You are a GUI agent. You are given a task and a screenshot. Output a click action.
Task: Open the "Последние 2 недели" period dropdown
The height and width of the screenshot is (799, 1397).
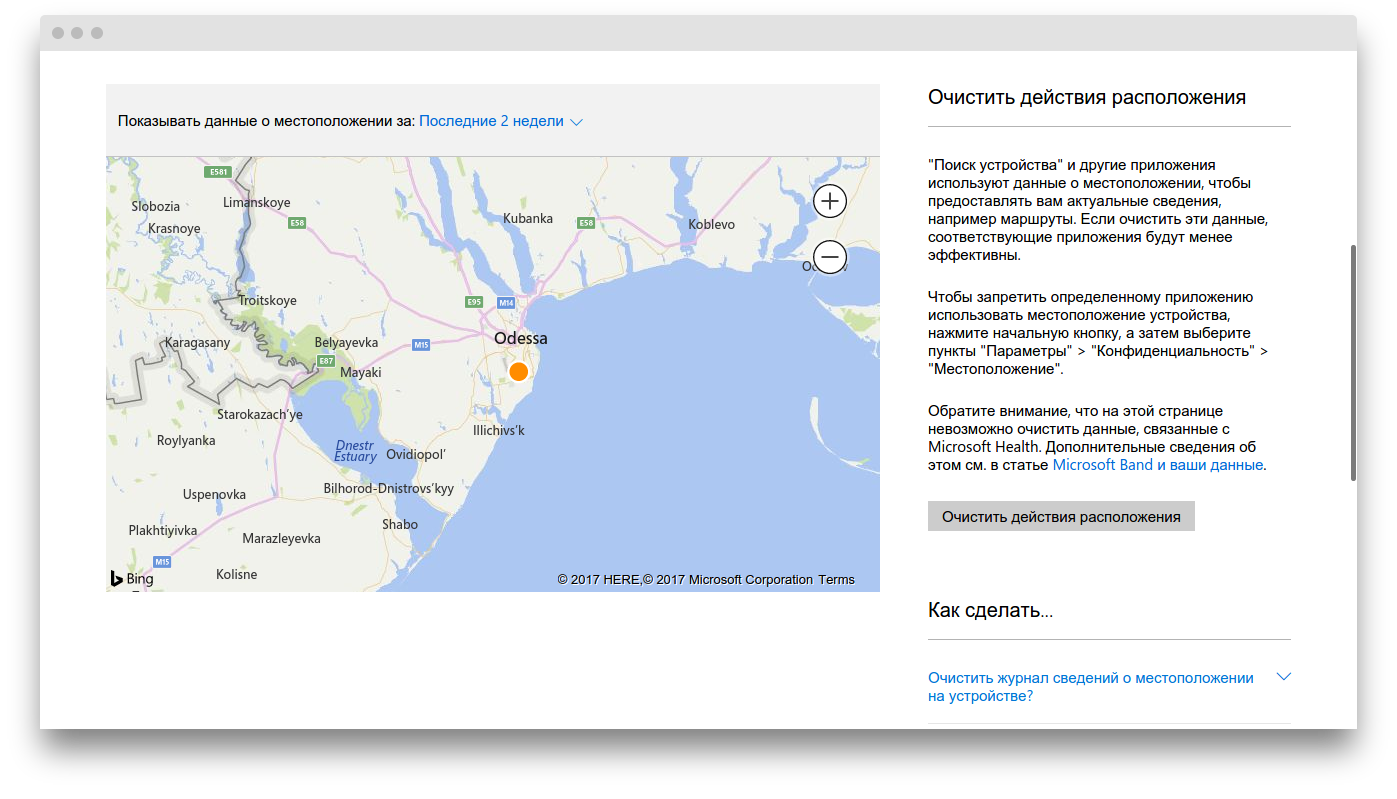click(x=500, y=121)
